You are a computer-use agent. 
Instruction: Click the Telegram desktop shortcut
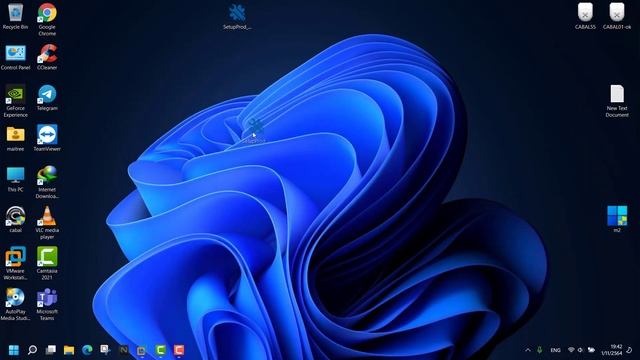point(47,98)
